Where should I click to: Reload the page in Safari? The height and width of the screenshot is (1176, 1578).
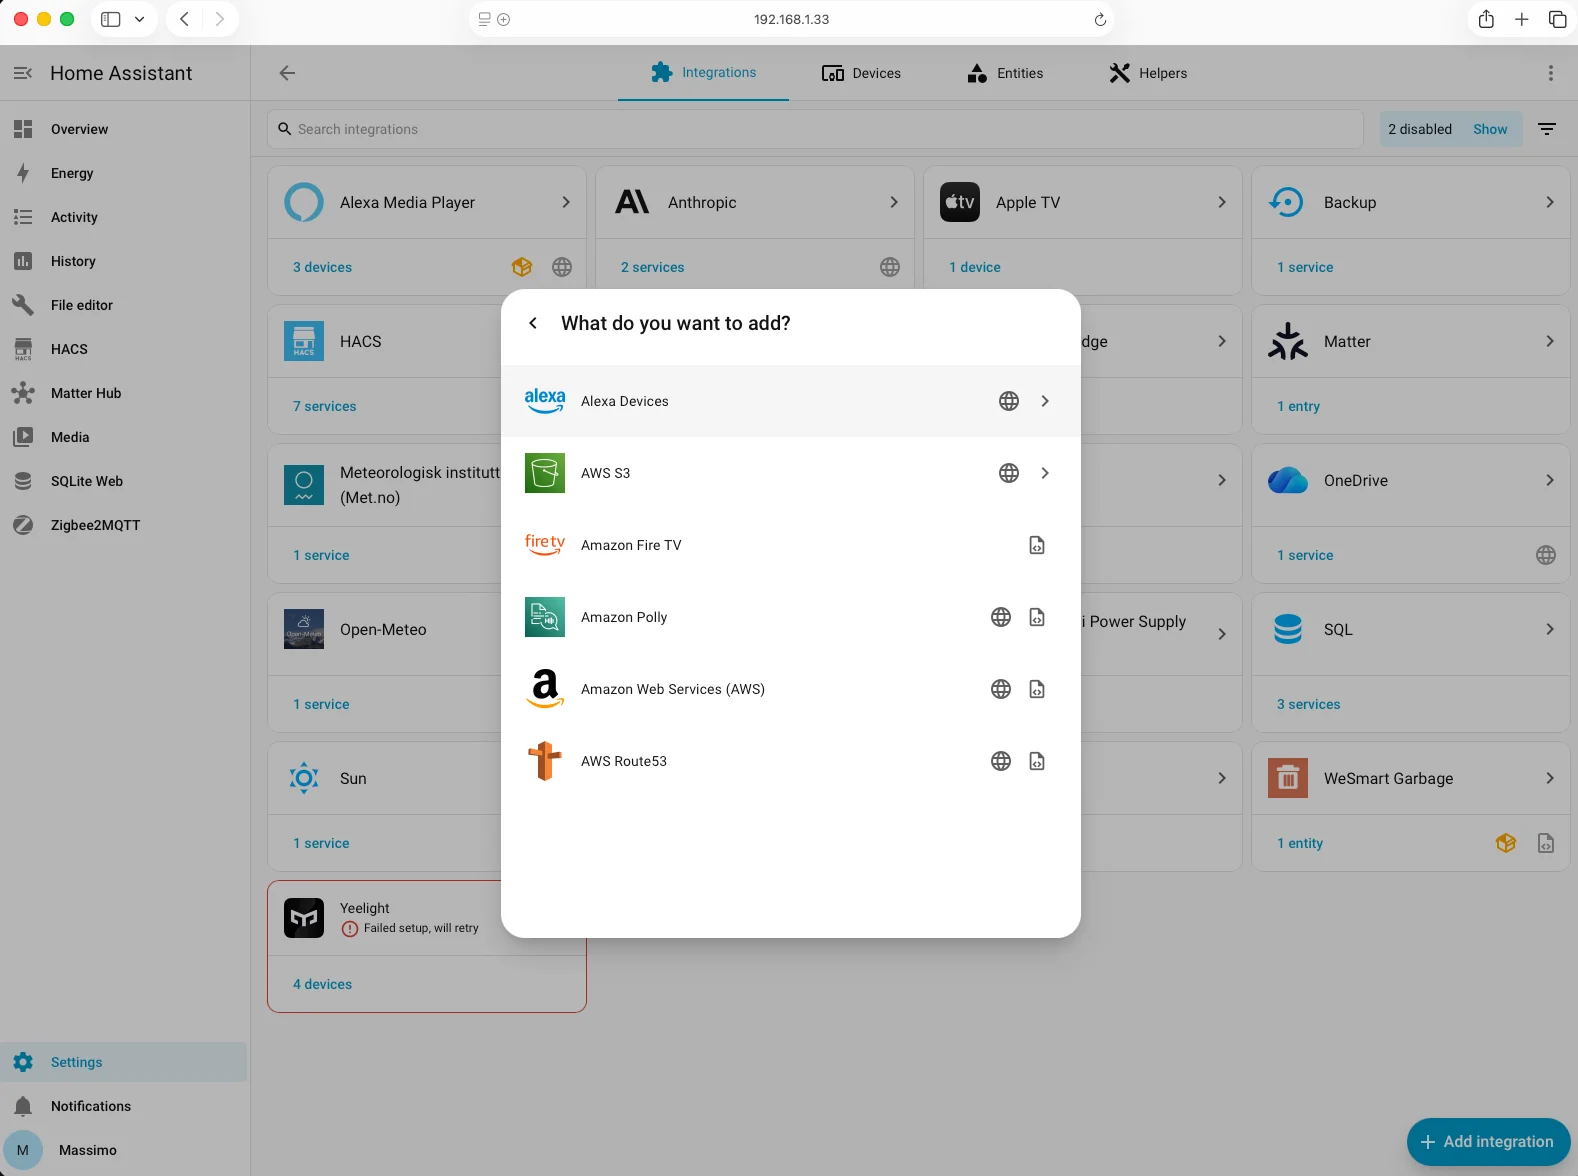(1100, 19)
